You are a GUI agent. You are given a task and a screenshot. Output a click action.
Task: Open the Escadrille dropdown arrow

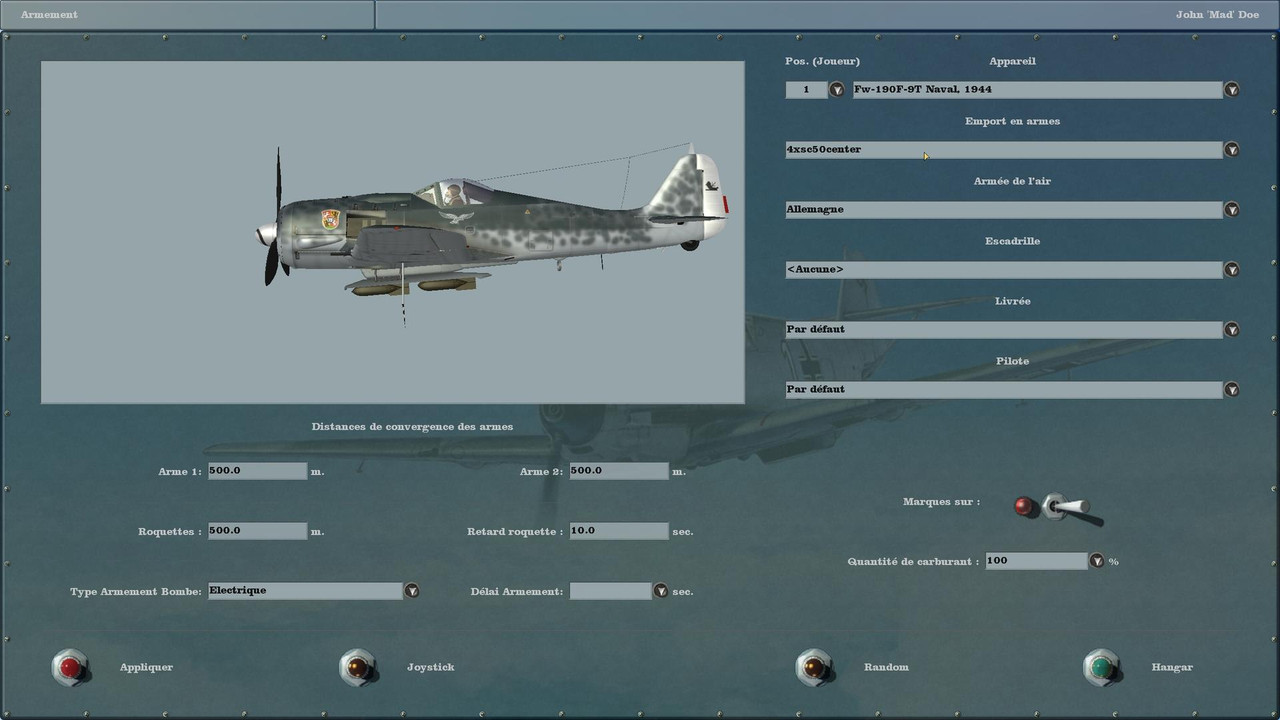coord(1232,270)
